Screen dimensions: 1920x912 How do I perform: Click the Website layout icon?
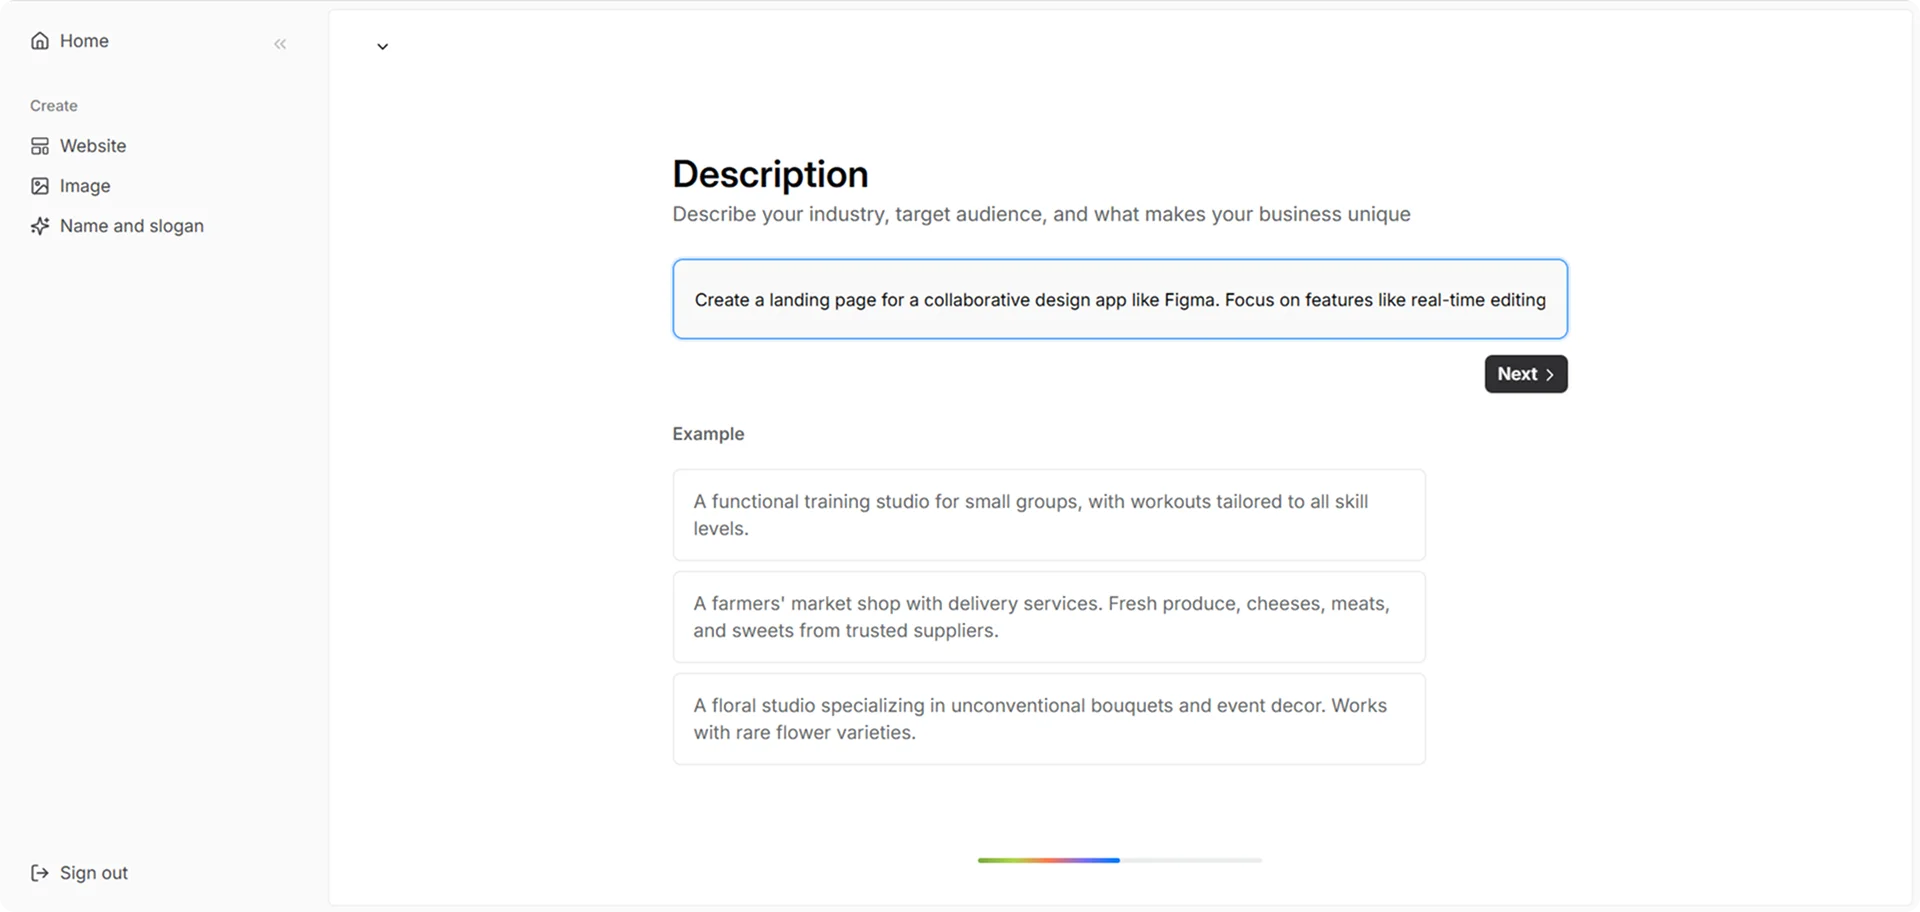click(x=40, y=146)
